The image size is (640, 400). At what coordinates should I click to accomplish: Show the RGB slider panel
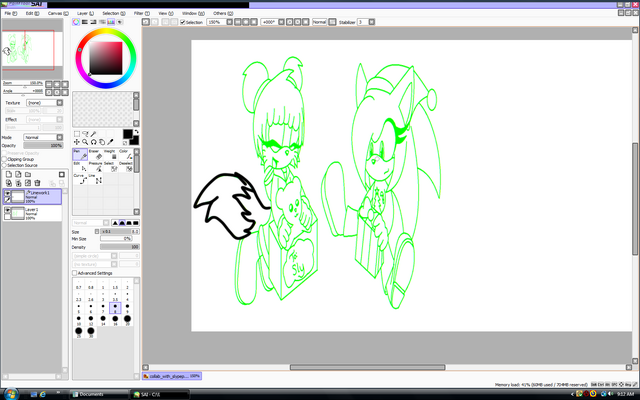click(x=85, y=22)
